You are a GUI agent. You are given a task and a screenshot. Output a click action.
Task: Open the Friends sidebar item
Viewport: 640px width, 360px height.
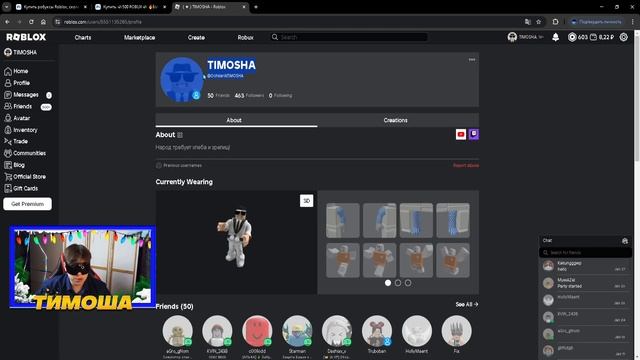[x=18, y=107]
